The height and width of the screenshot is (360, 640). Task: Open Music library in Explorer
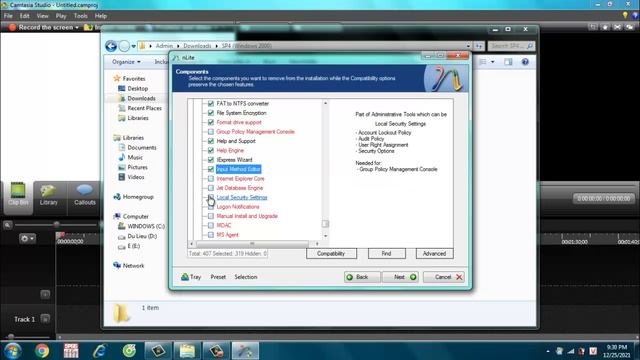135,158
